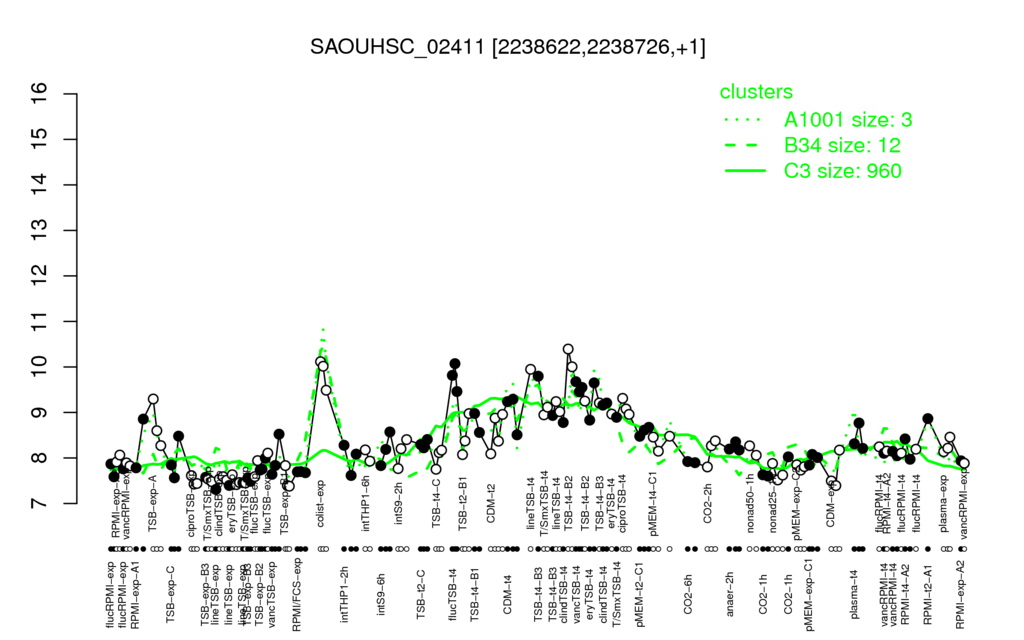The height and width of the screenshot is (640, 1024).
Task: Click the 'TSB-t4-C' axis label
Action: [436, 504]
